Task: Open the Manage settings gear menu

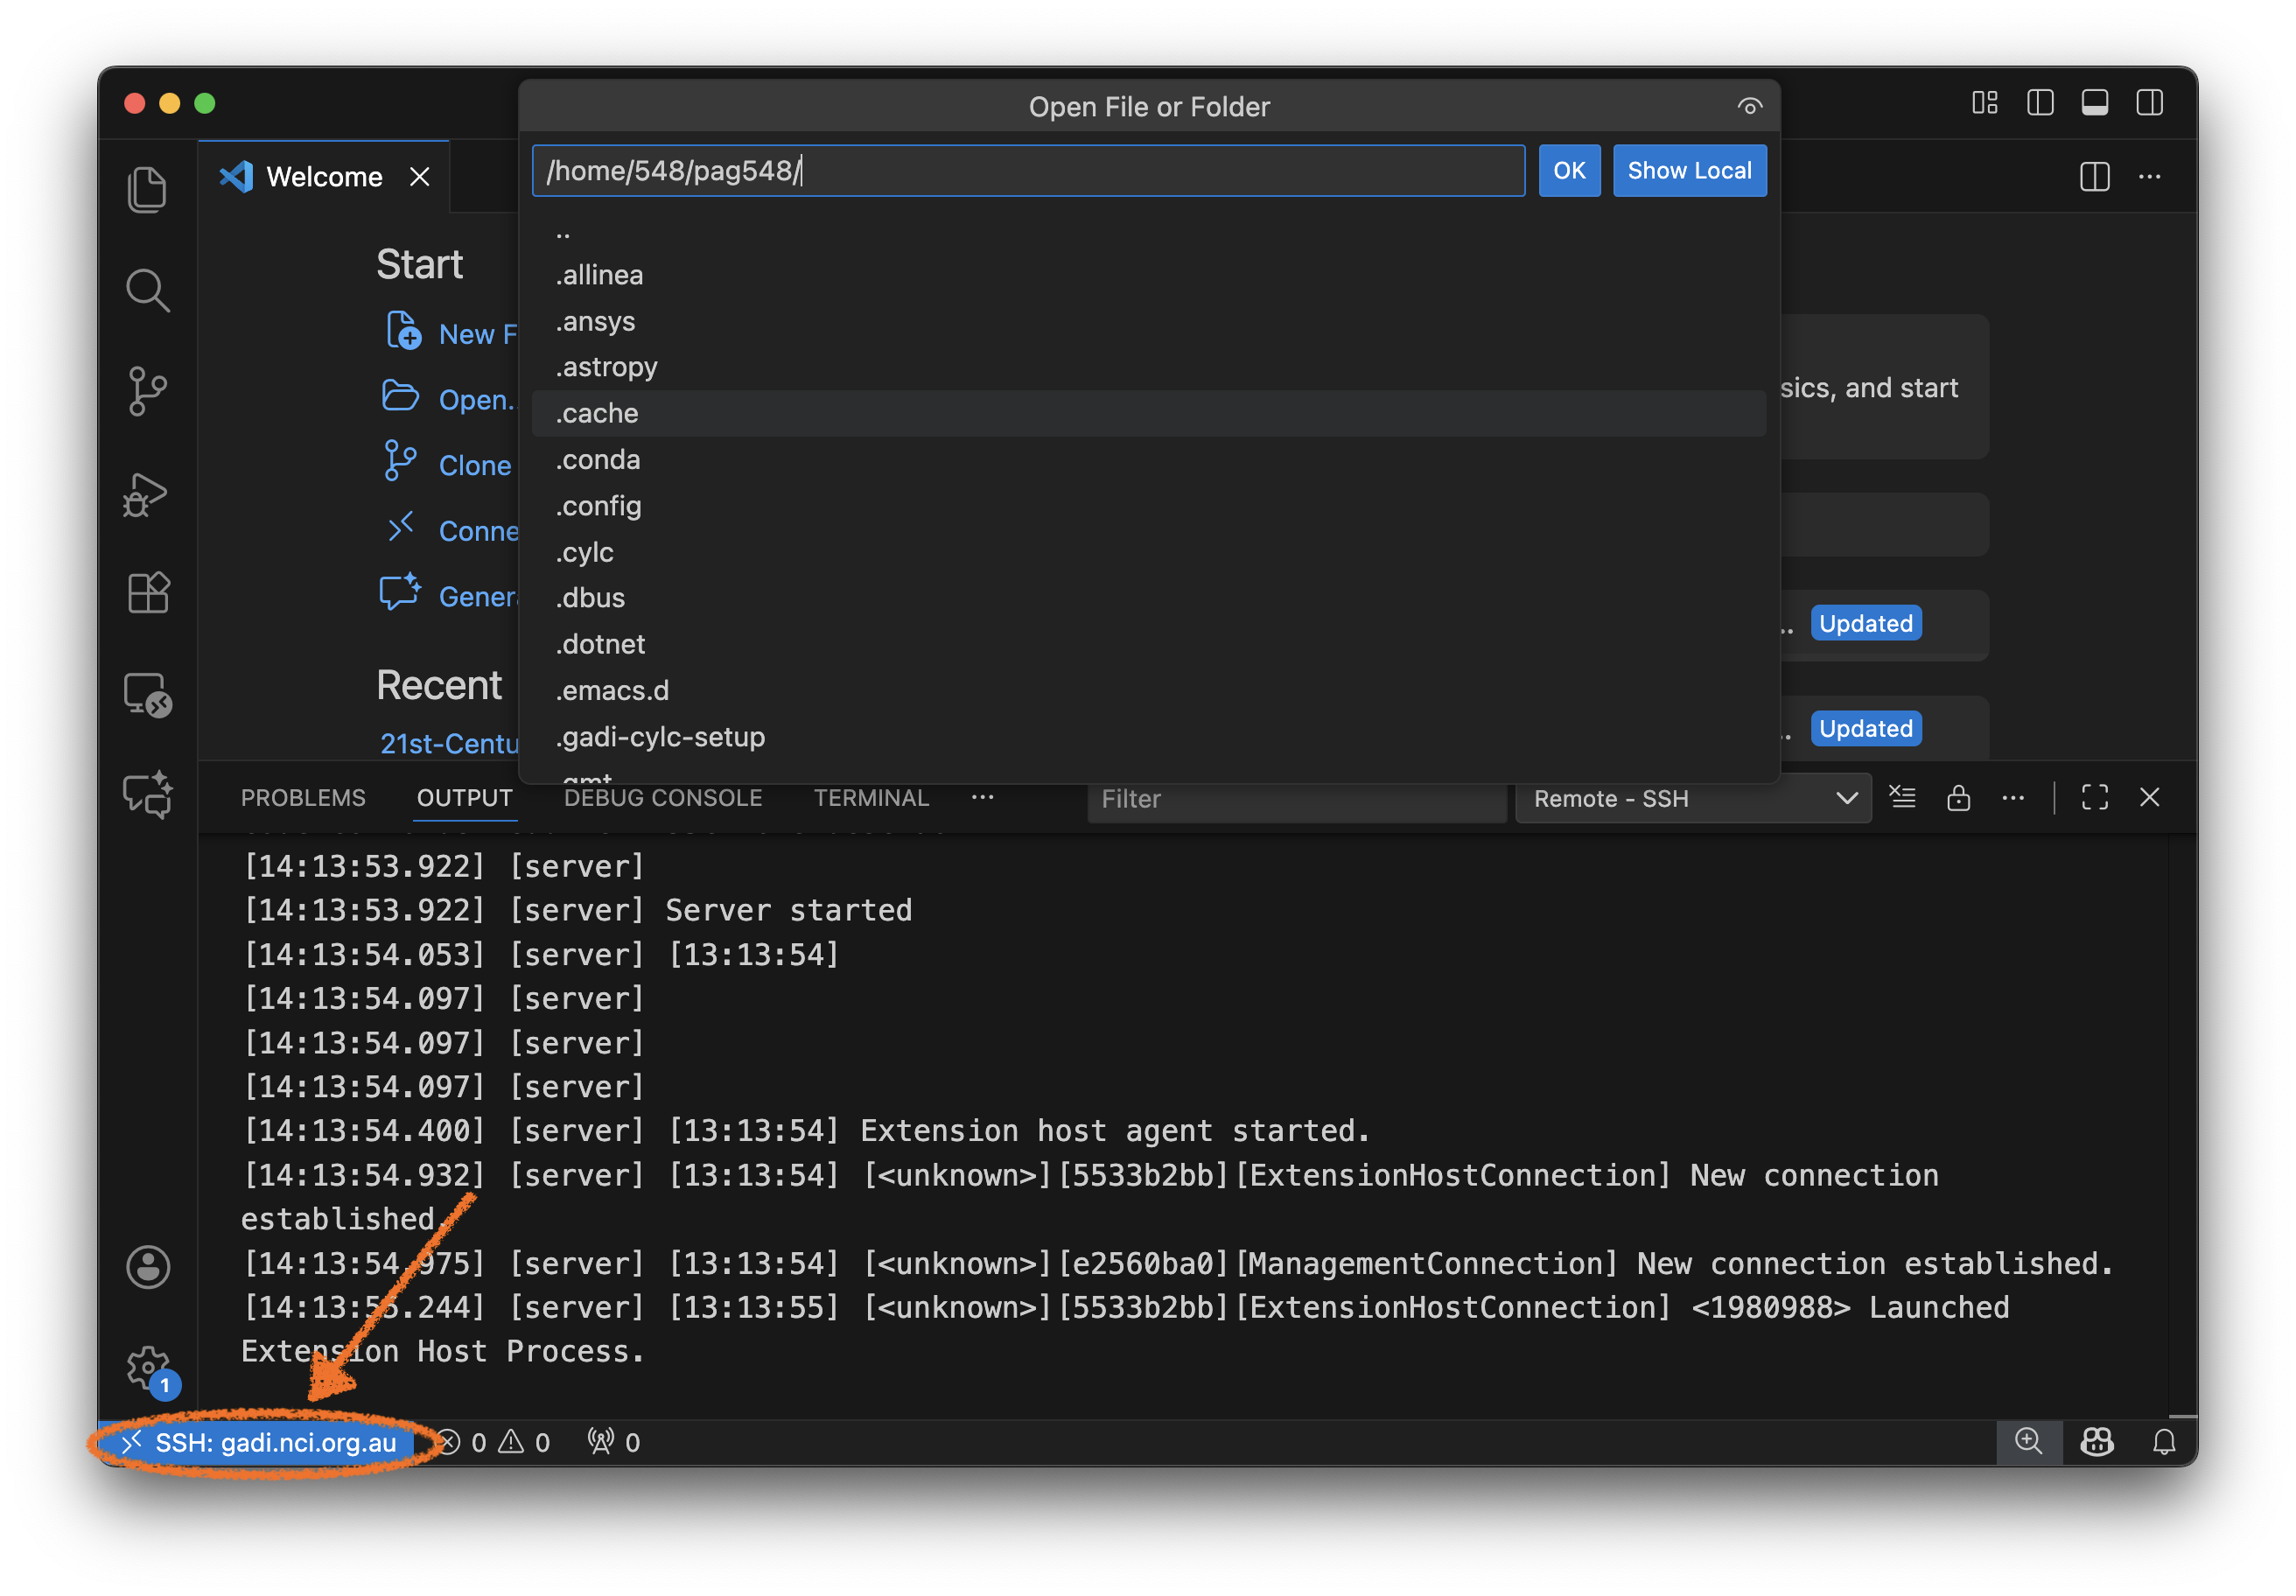Action: tap(148, 1368)
